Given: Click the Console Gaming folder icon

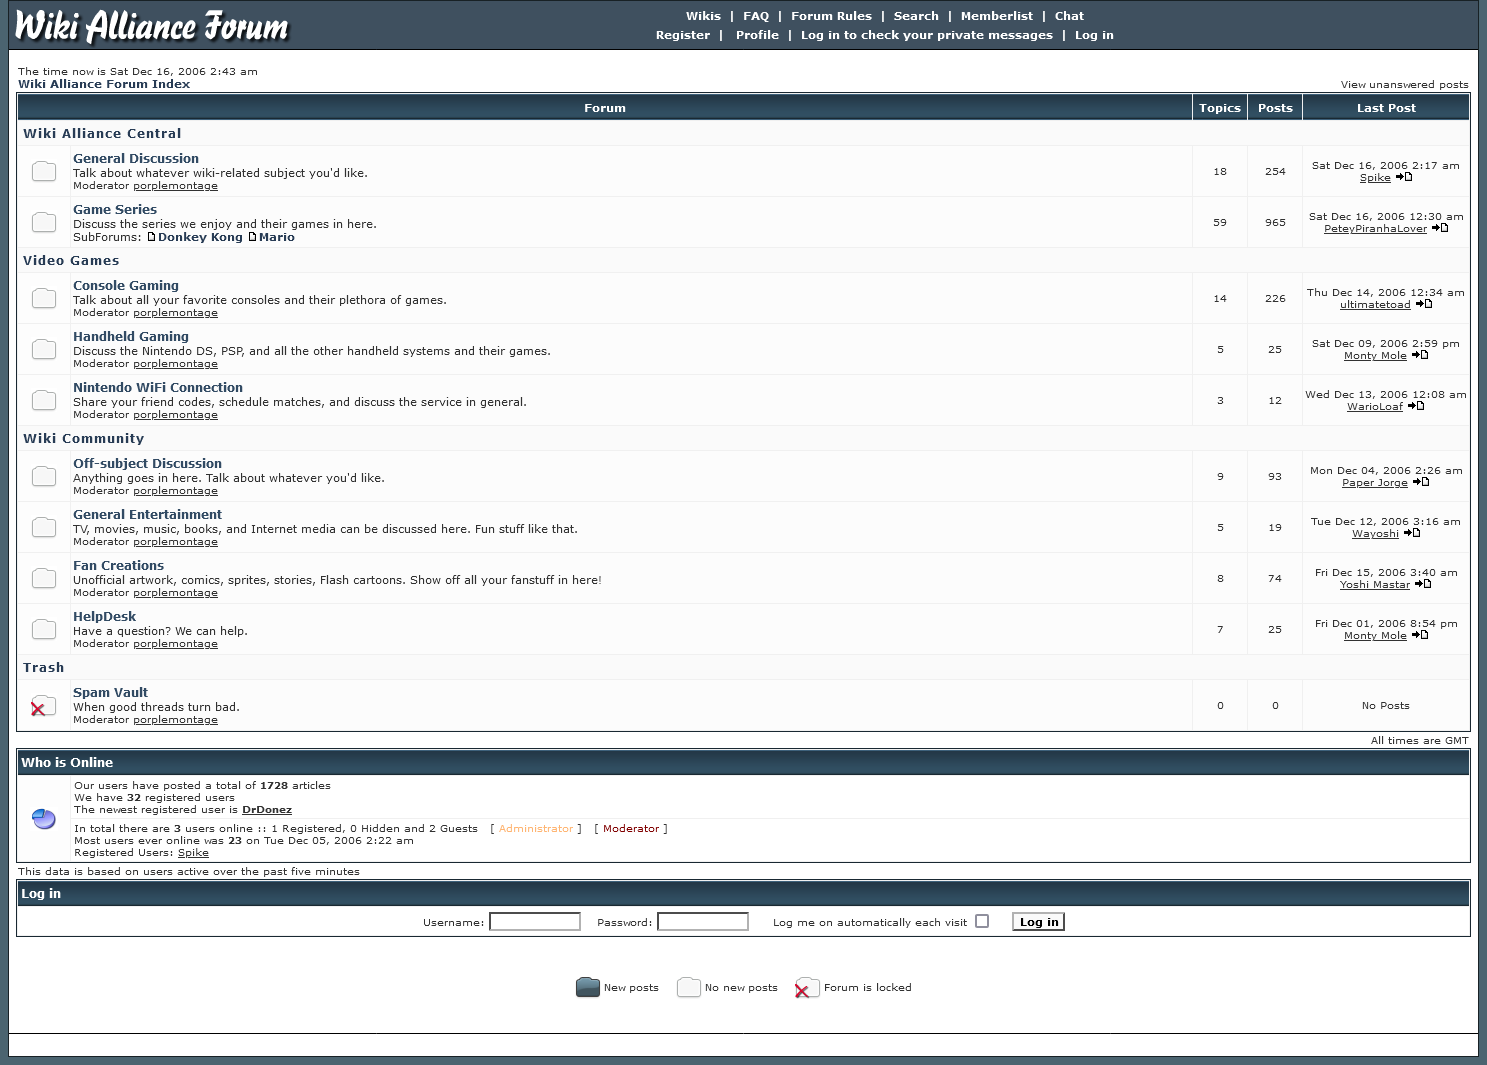Looking at the screenshot, I should click(x=44, y=298).
